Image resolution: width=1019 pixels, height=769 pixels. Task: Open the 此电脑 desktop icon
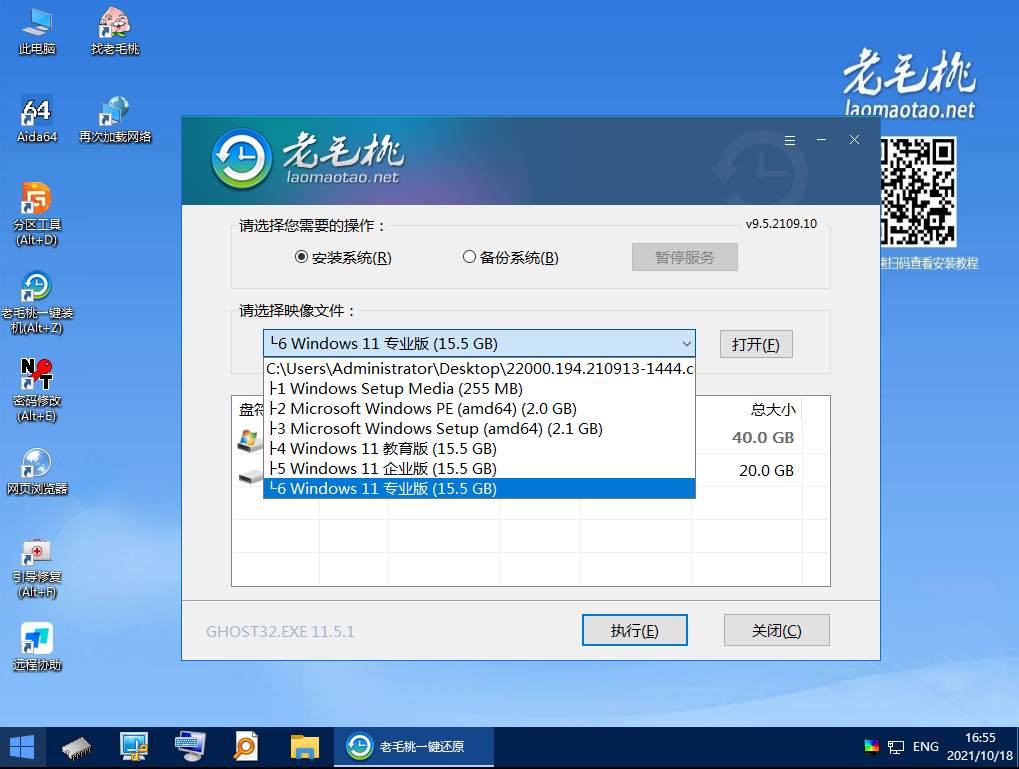point(37,31)
